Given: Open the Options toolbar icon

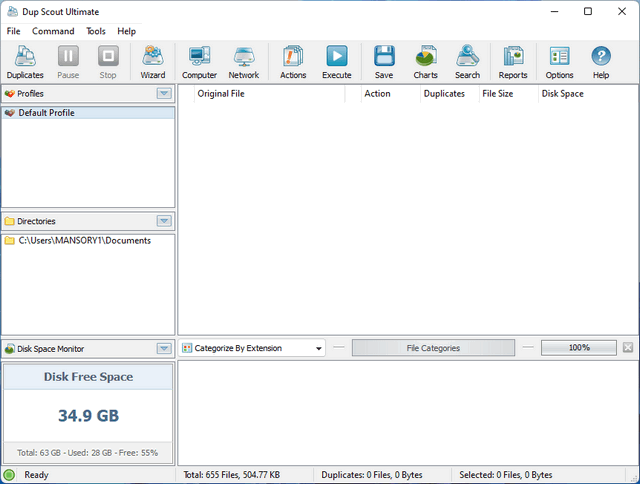Looking at the screenshot, I should (x=559, y=62).
